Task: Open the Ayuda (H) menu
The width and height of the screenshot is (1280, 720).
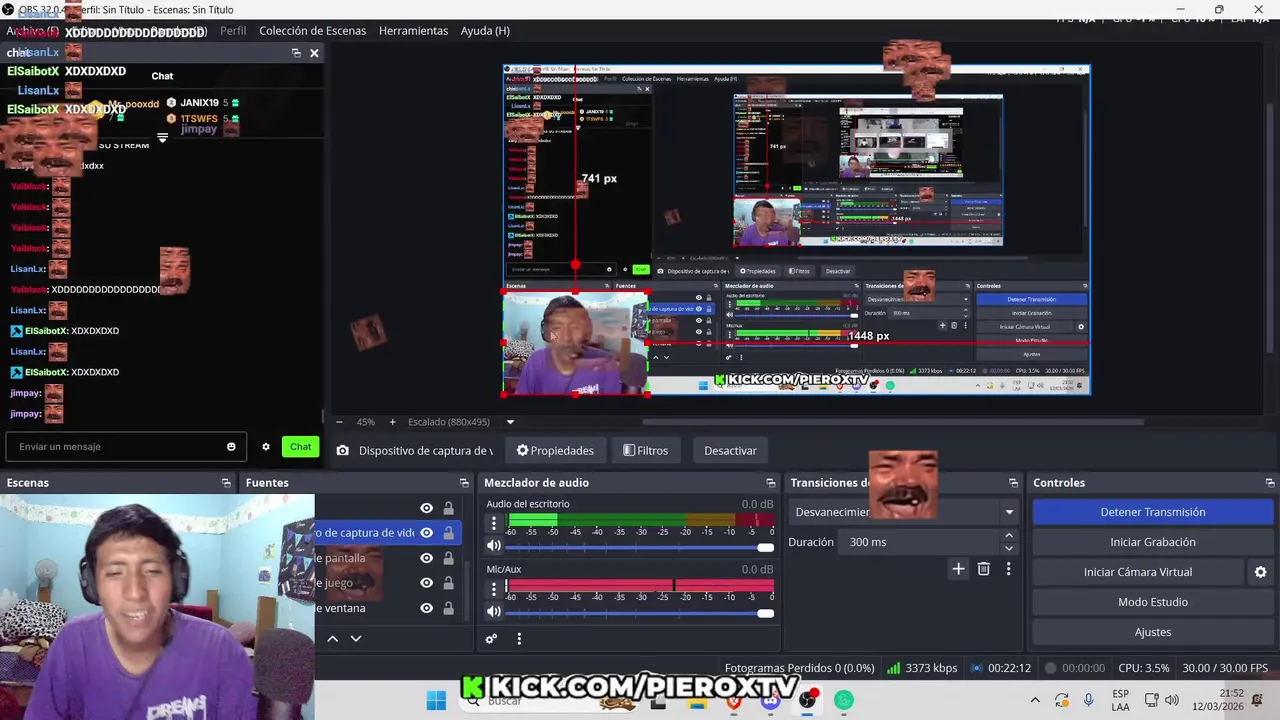Action: pos(485,31)
